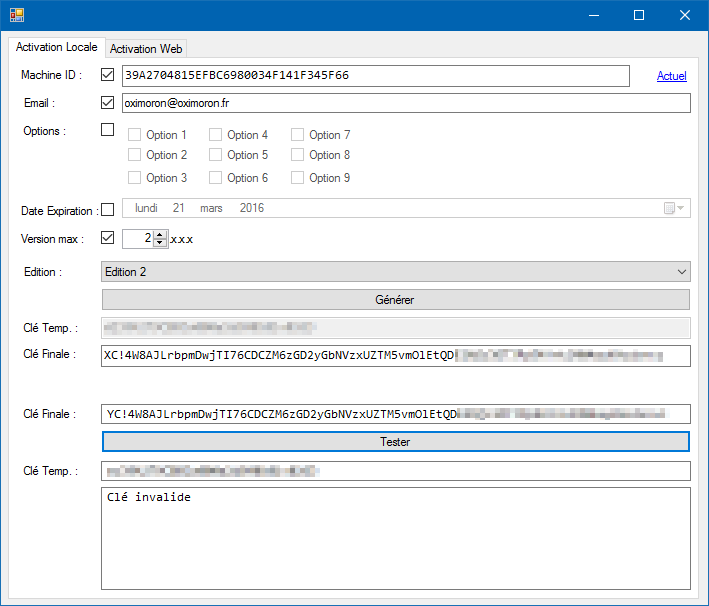Click the result box showing Clé invalide

(x=396, y=538)
